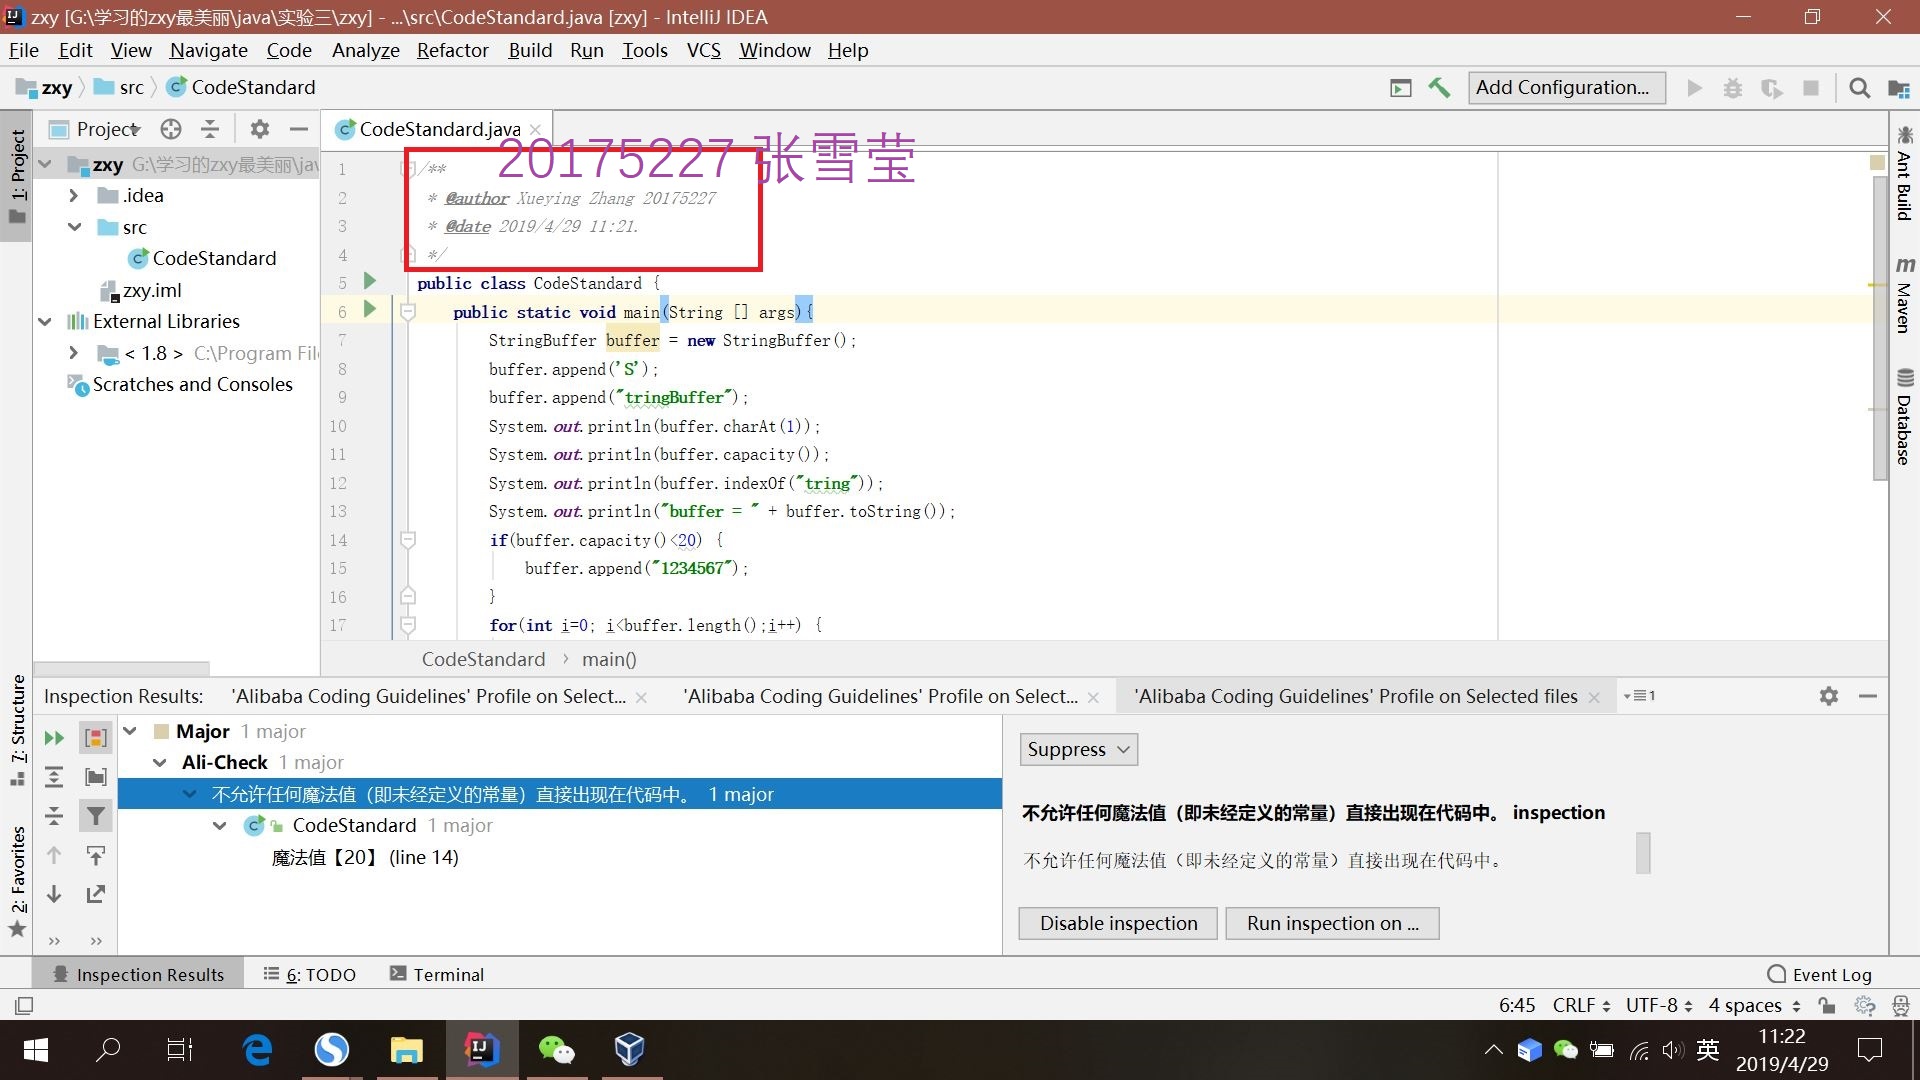The width and height of the screenshot is (1920, 1080).
Task: Expand the .idea folder node
Action: click(x=73, y=196)
